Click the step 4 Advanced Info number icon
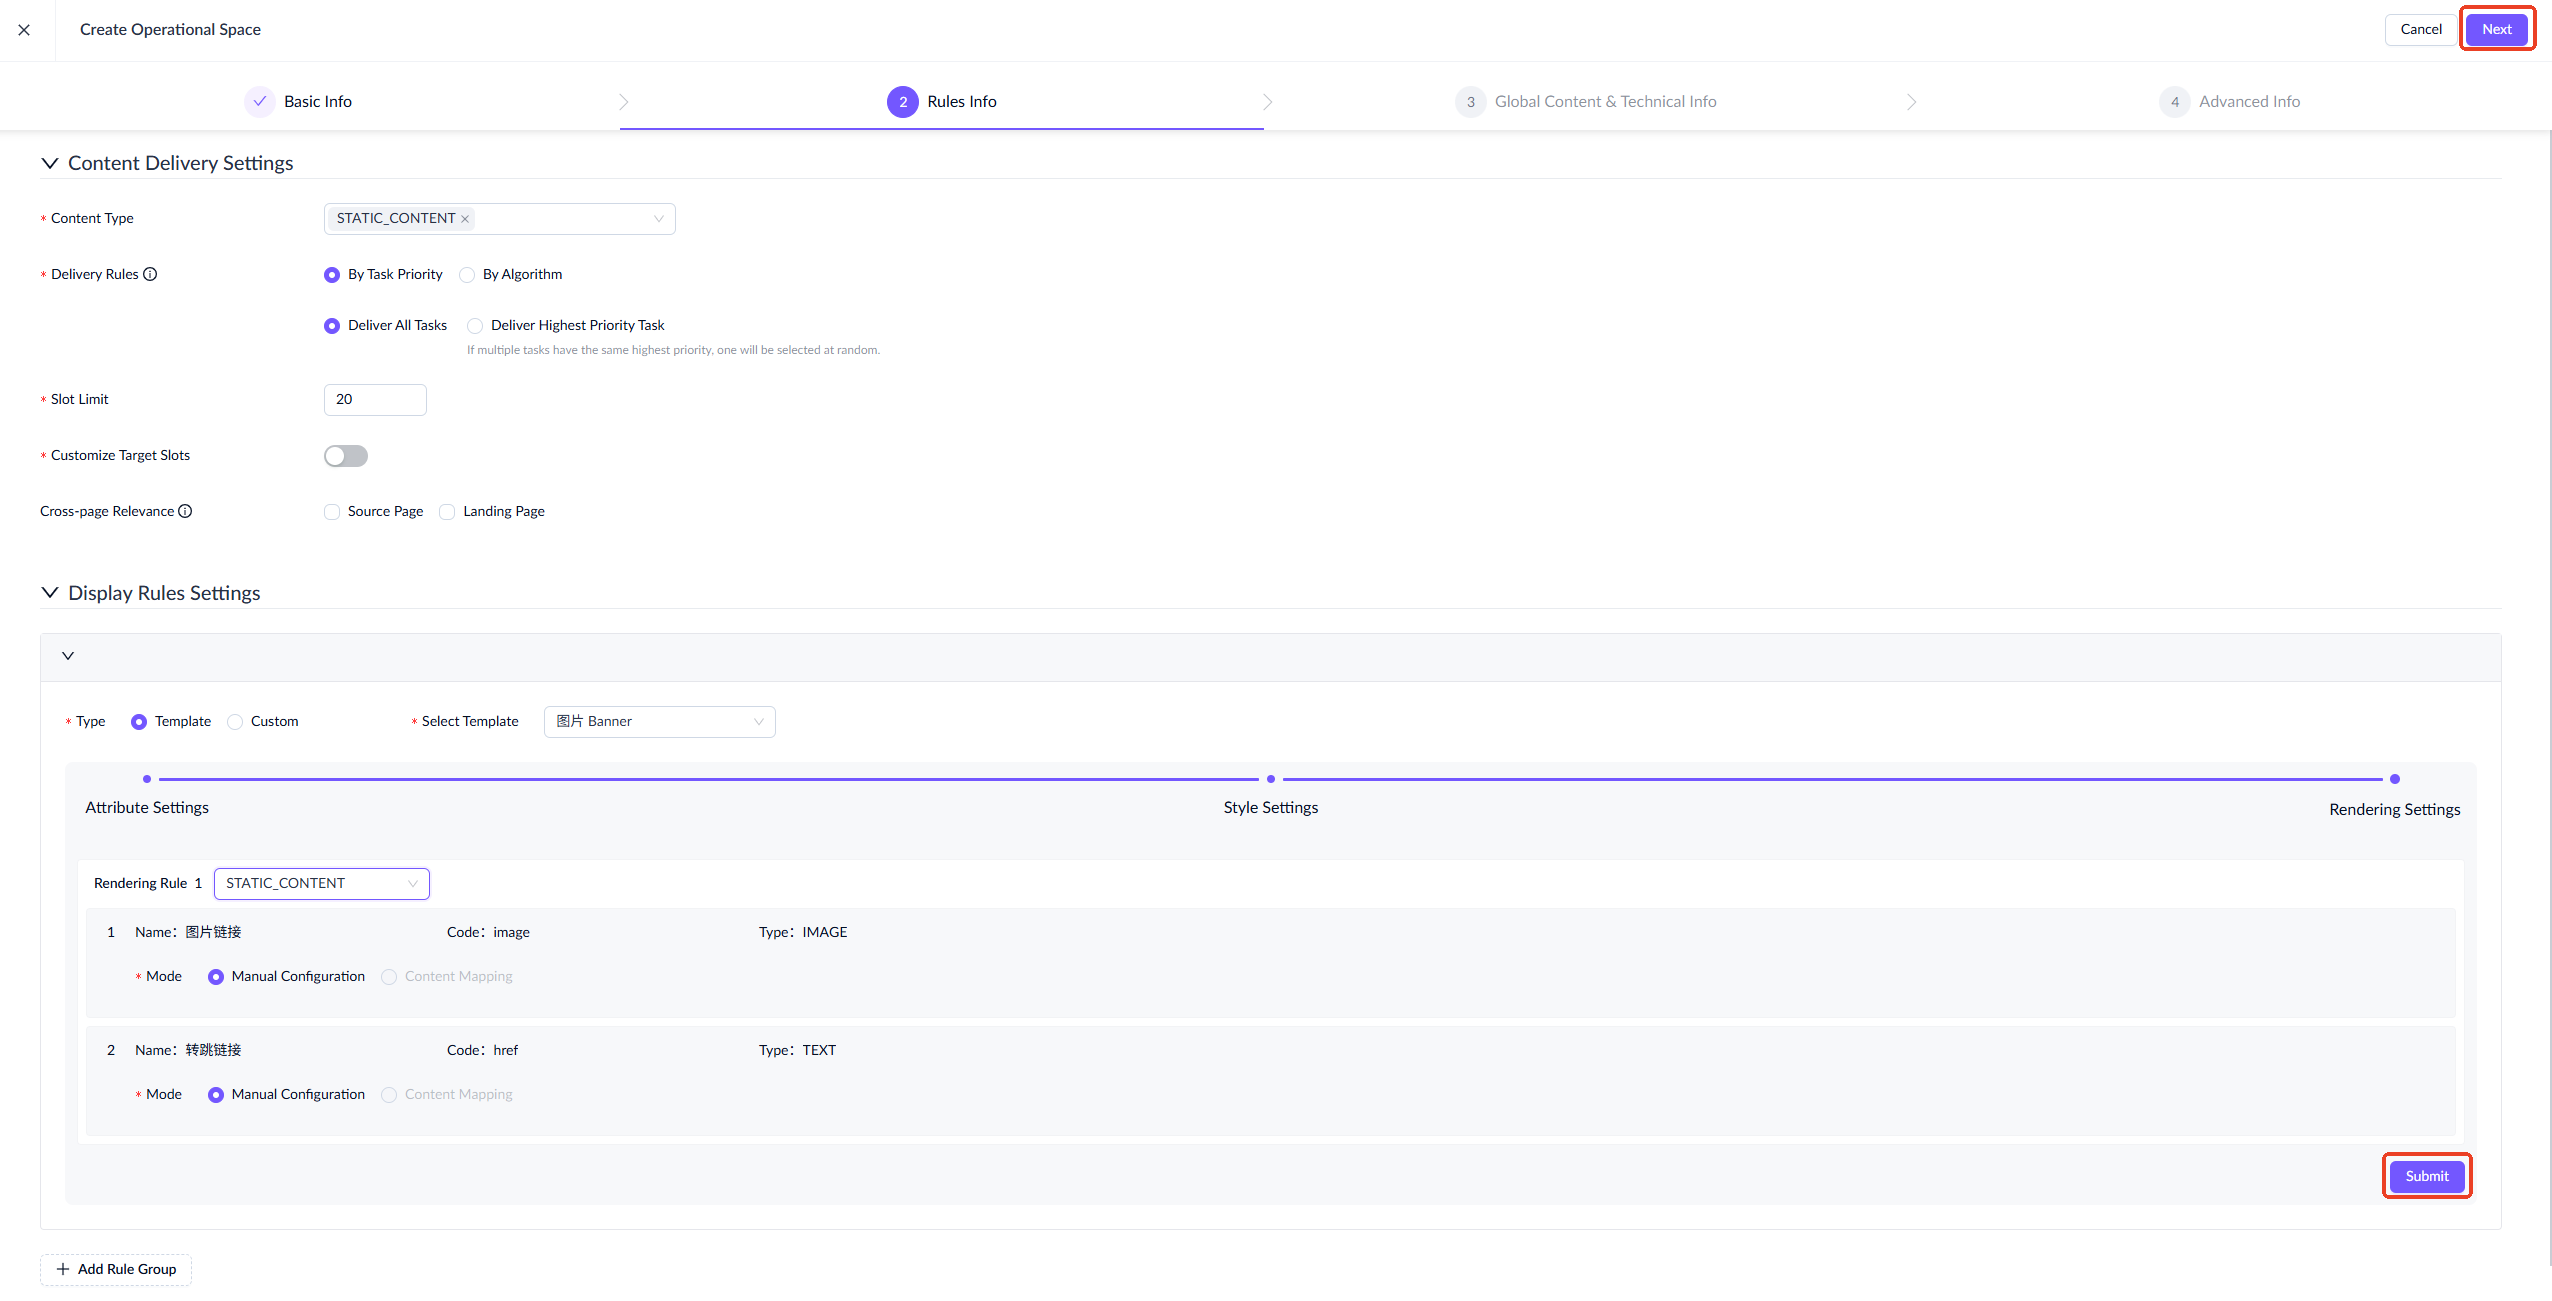The width and height of the screenshot is (2552, 1301). click(x=2174, y=102)
